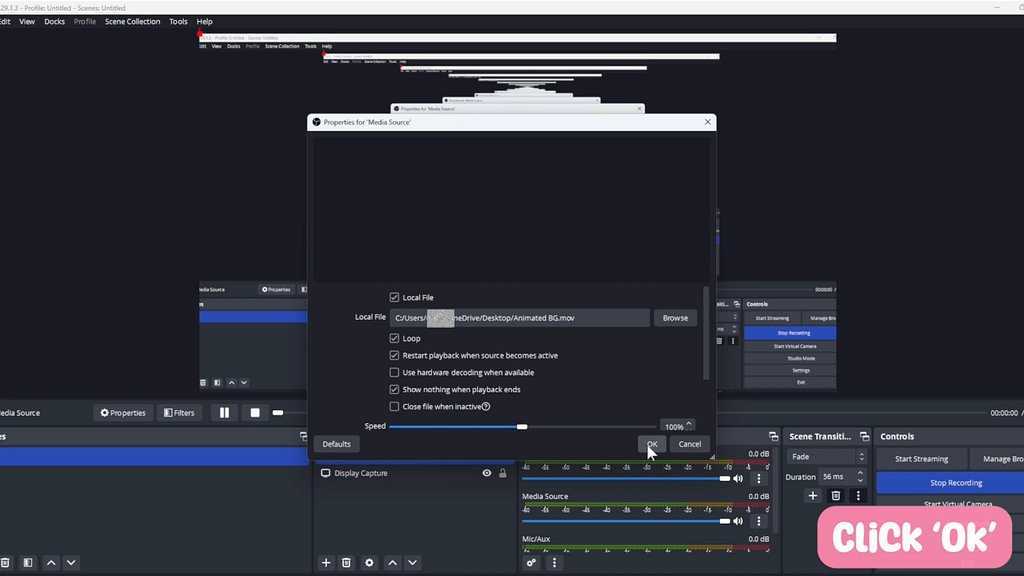The width and height of the screenshot is (1024, 576).
Task: Adjust the Duration 56 ms spinner arrows
Action: pyautogui.click(x=860, y=477)
